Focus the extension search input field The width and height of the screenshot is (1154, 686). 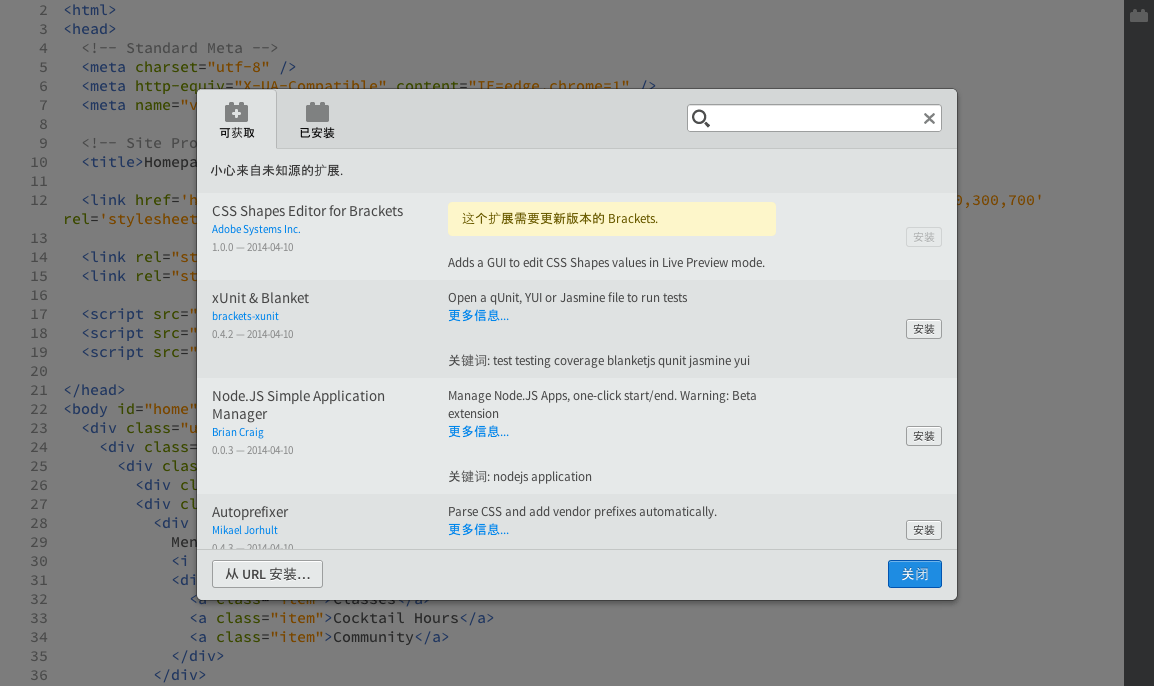coord(815,119)
